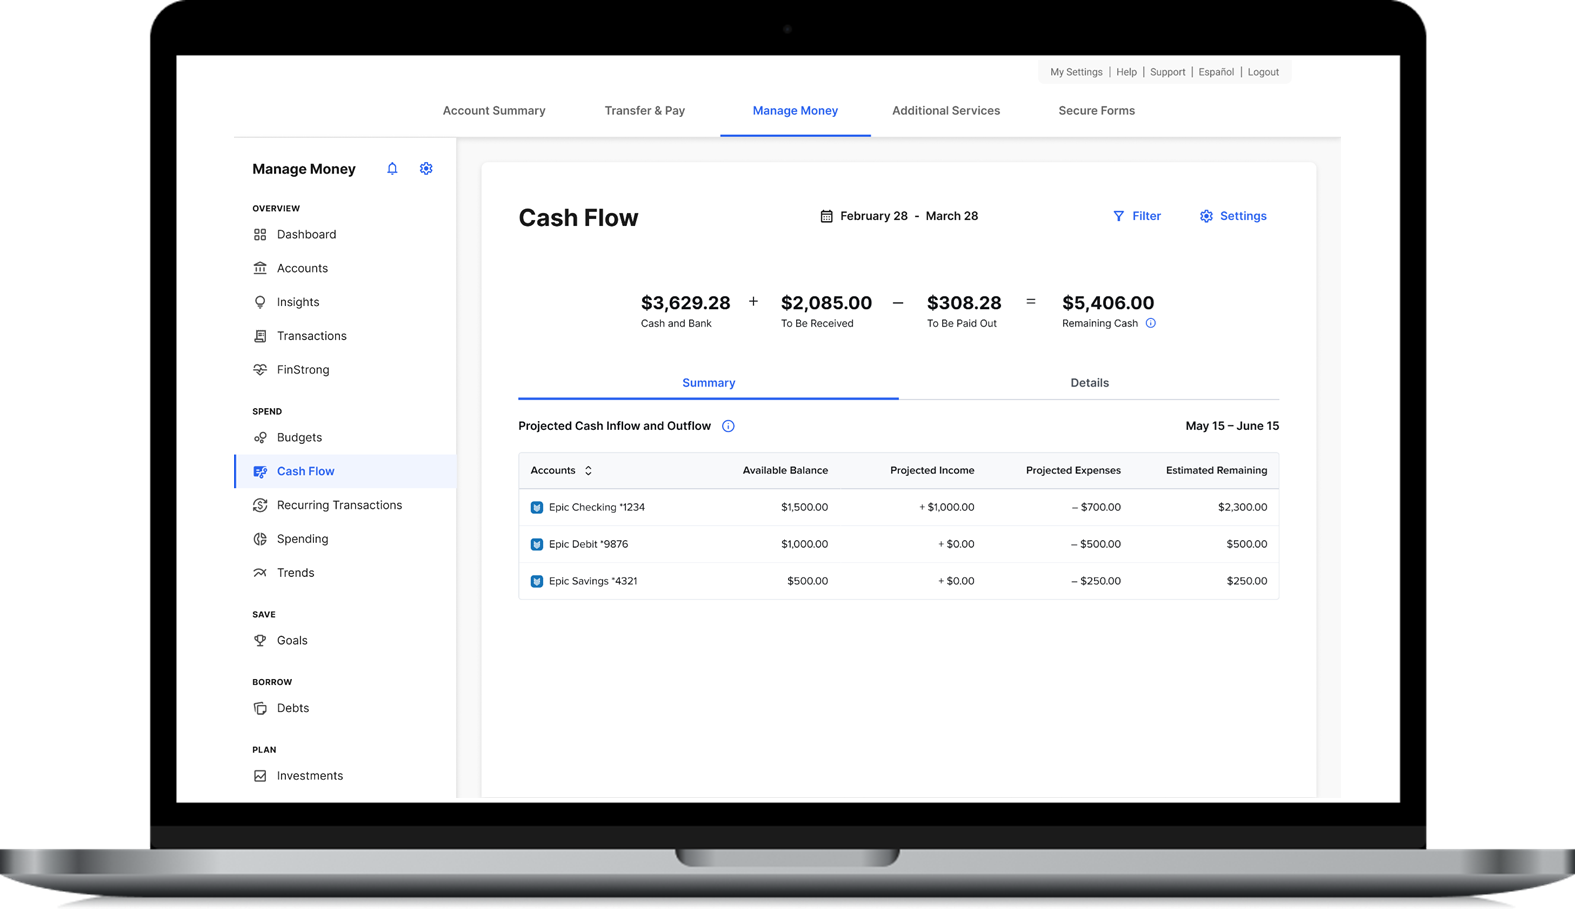
Task: Click the May 15 – June 15 date label
Action: [1232, 426]
